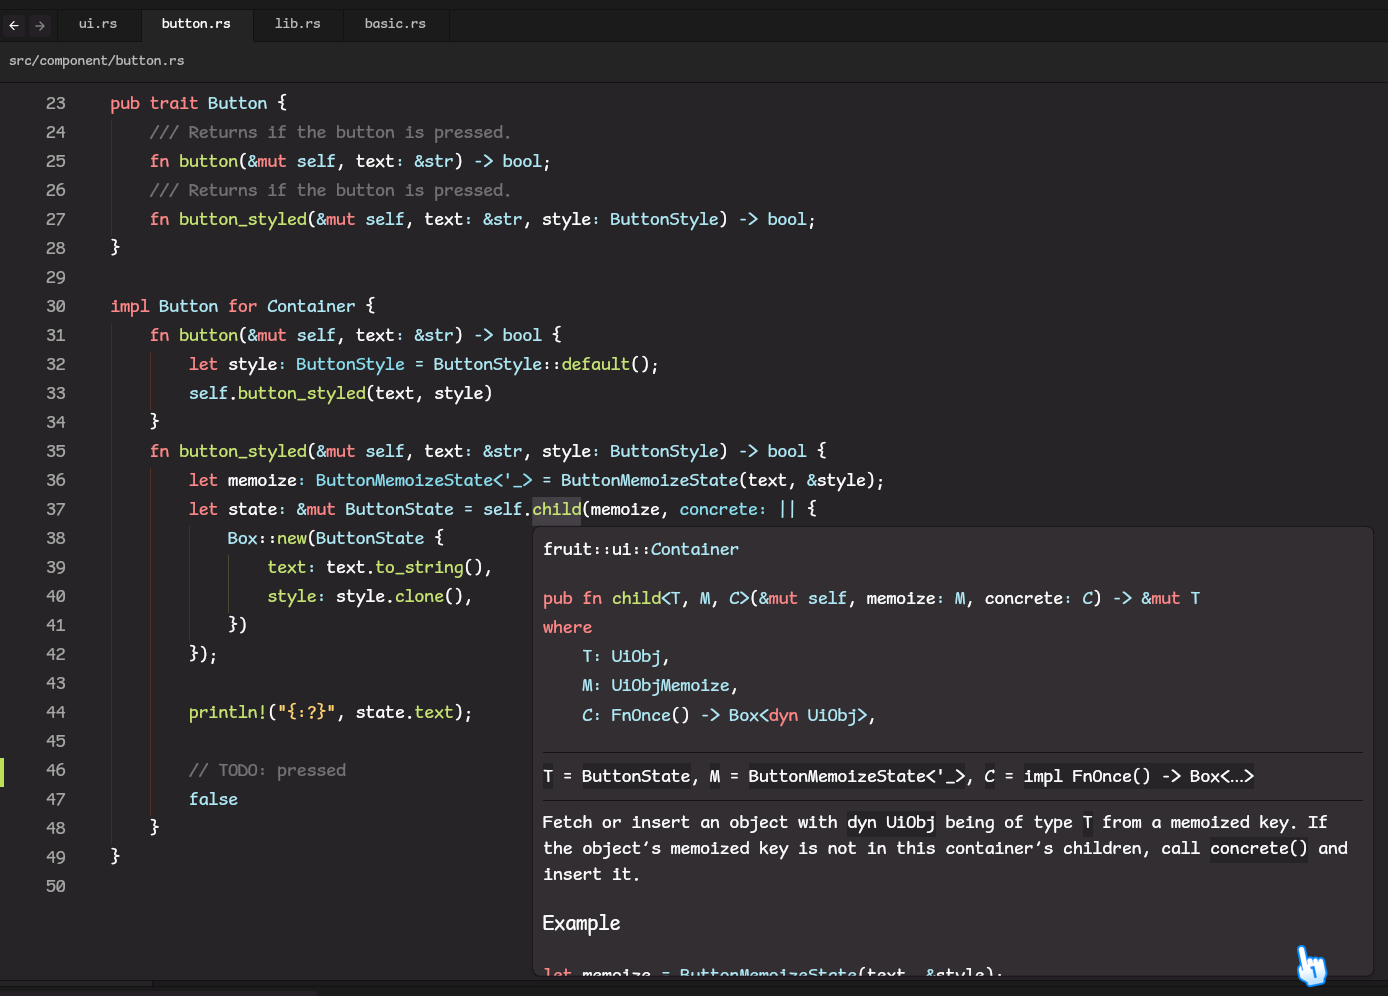This screenshot has width=1388, height=996.
Task: Expand the collapsed Box<…> type in popup
Action: tap(1221, 776)
